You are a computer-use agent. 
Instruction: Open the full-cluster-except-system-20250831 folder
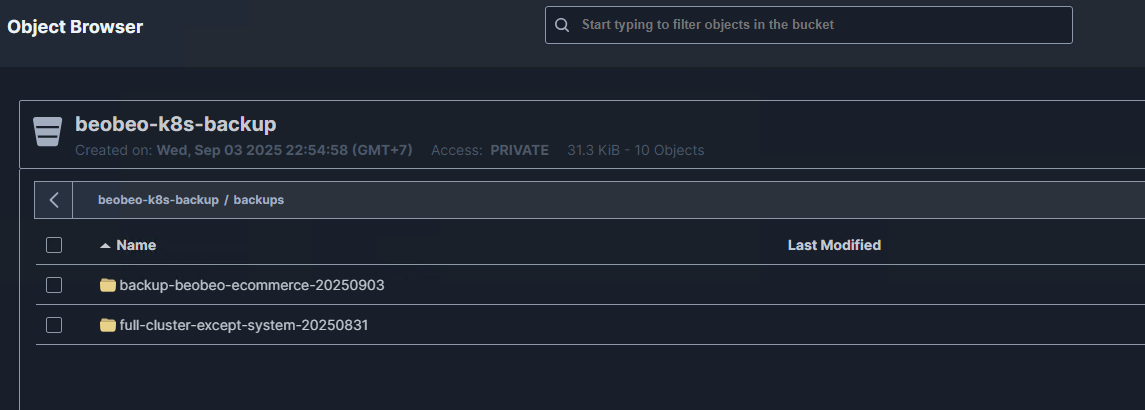244,325
